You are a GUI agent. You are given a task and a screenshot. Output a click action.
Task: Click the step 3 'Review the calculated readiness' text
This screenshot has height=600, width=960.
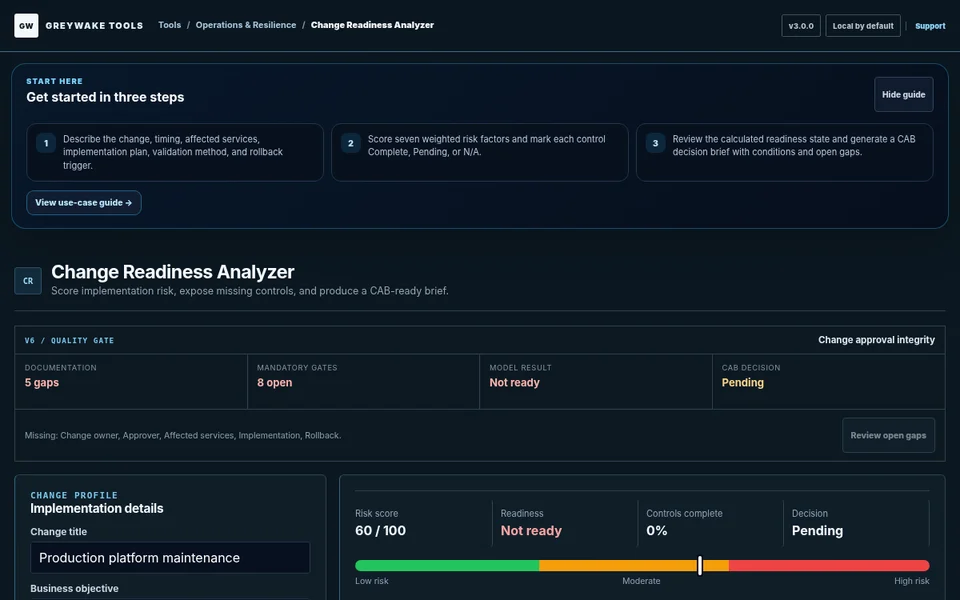794,146
